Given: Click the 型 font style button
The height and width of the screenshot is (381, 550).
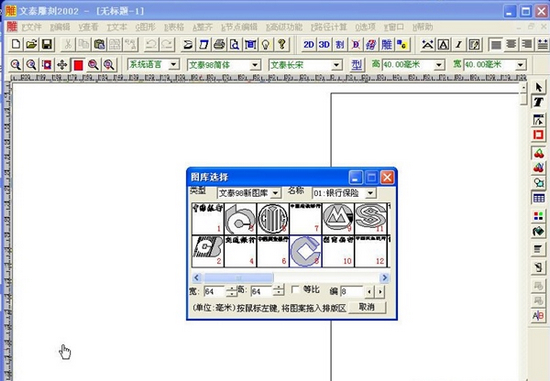Looking at the screenshot, I should tap(357, 65).
